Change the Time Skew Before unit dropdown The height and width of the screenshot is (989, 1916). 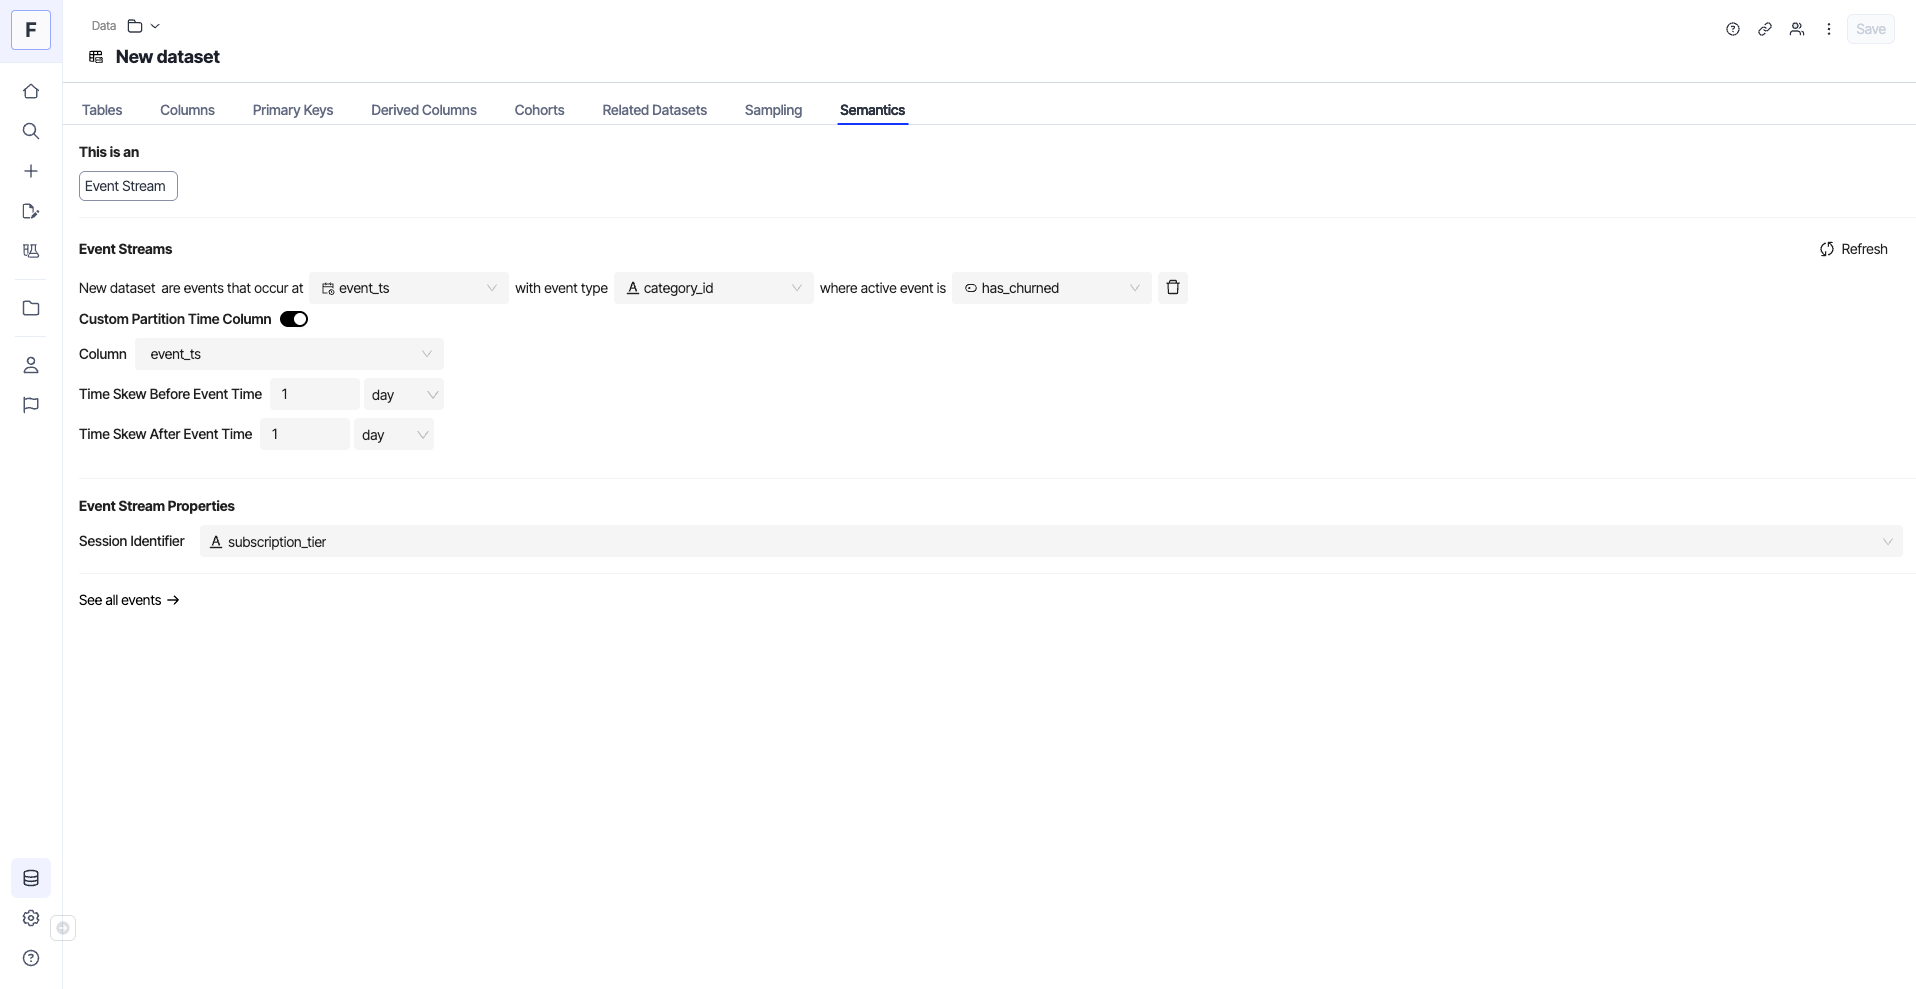[x=404, y=394]
